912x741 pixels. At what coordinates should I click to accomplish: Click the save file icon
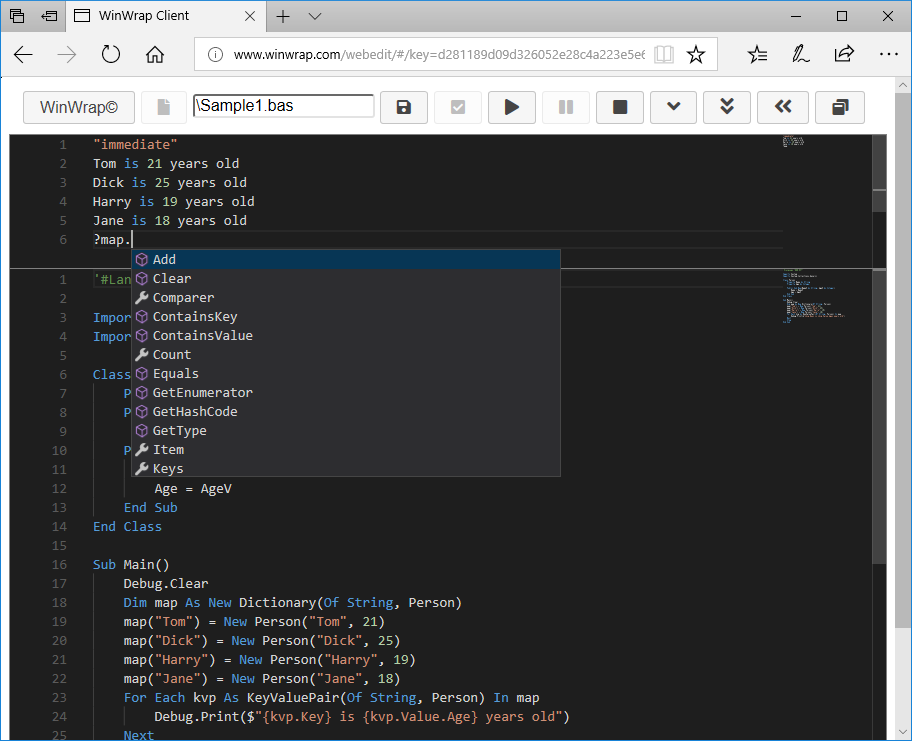[404, 107]
